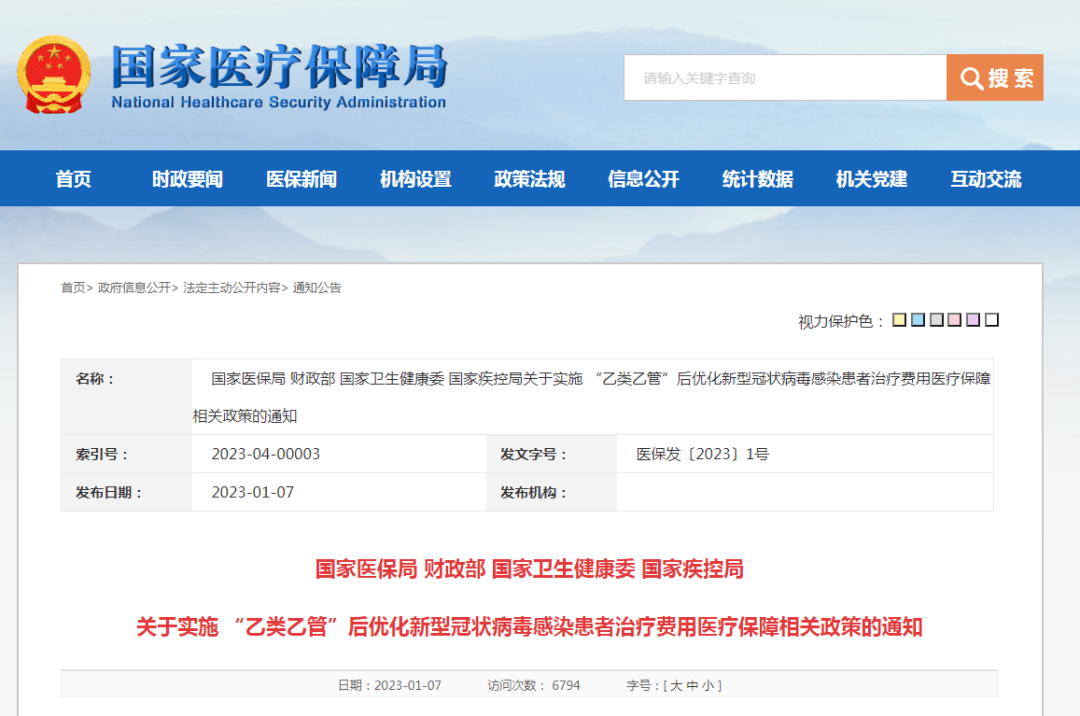
Task: Open 法定主动公开内容 breadcrumb link
Action: coord(231,288)
